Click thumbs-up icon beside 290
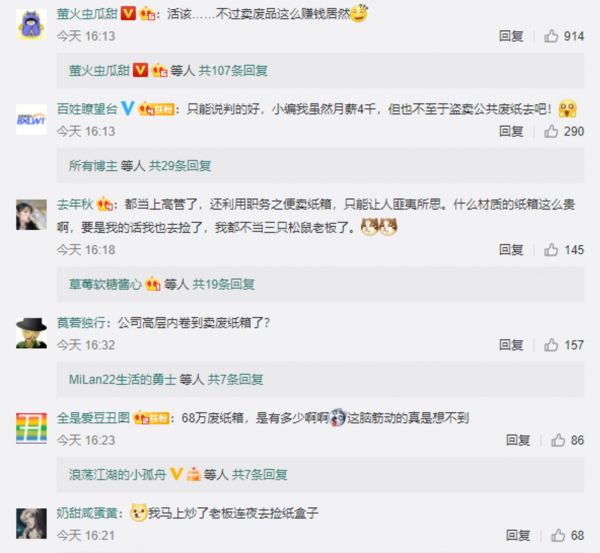 coord(551,131)
